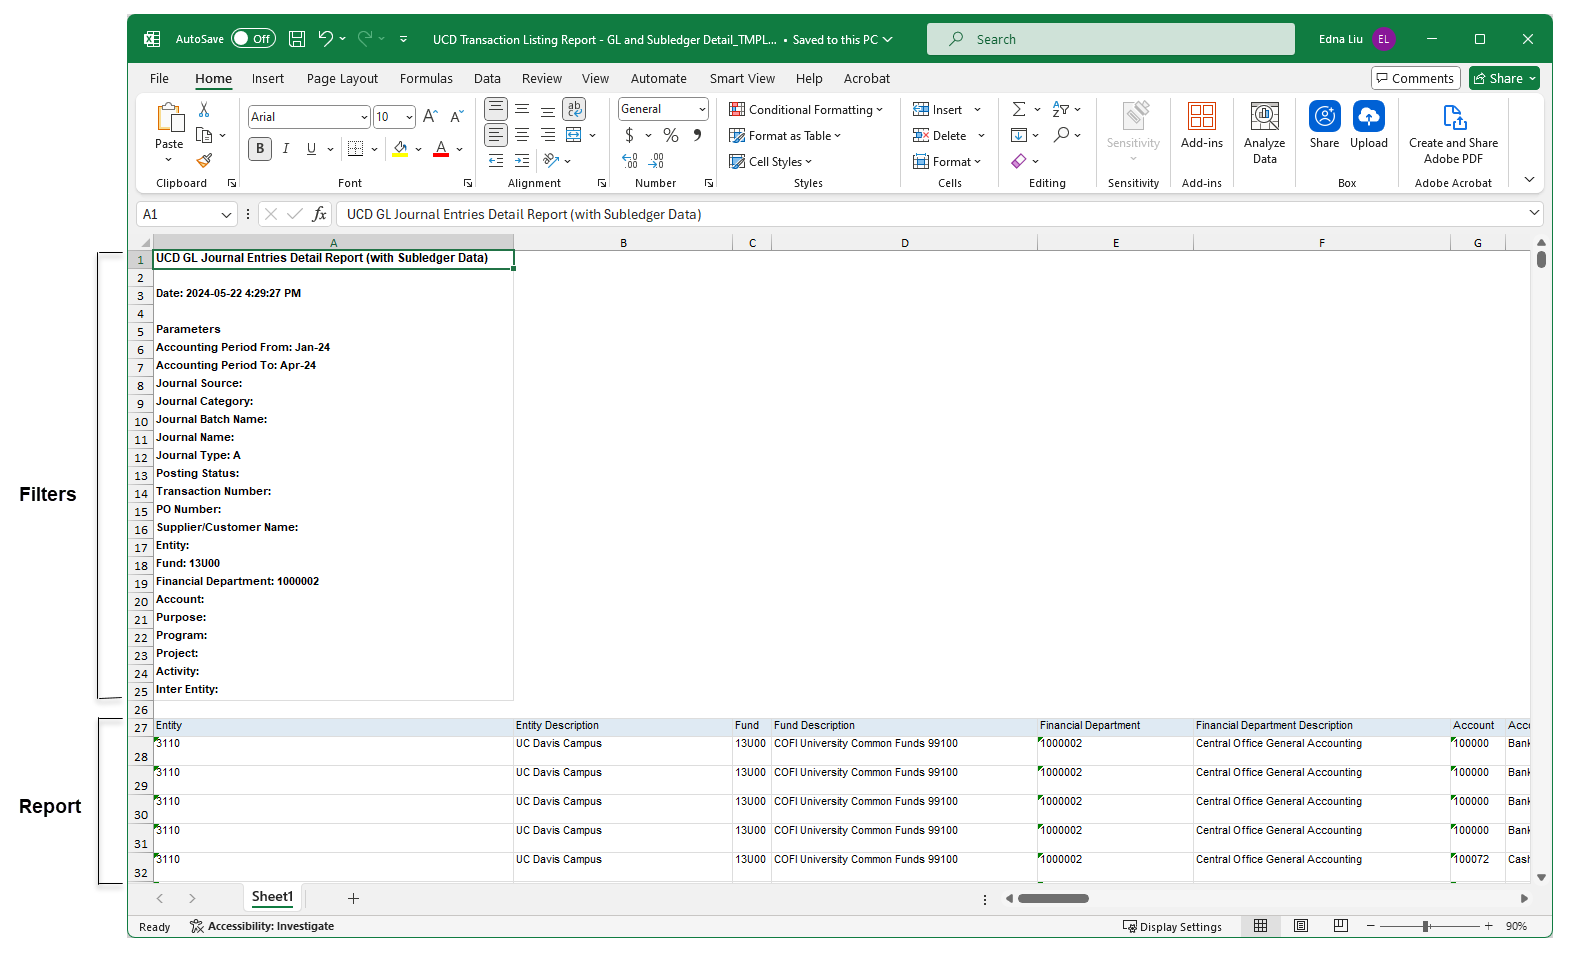This screenshot has width=1576, height=960.
Task: Click the zoom slider handle
Action: [x=1426, y=926]
